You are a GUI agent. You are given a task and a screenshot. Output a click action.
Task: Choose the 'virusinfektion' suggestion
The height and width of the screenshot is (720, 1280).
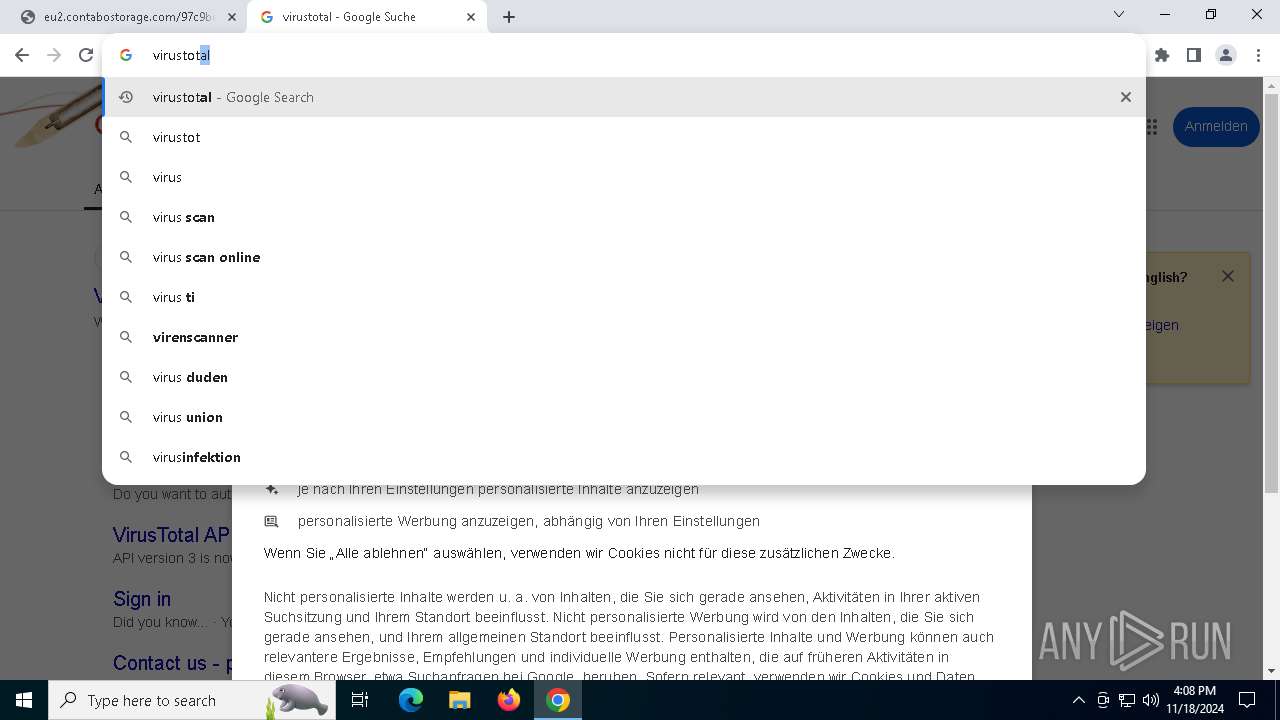pyautogui.click(x=624, y=457)
